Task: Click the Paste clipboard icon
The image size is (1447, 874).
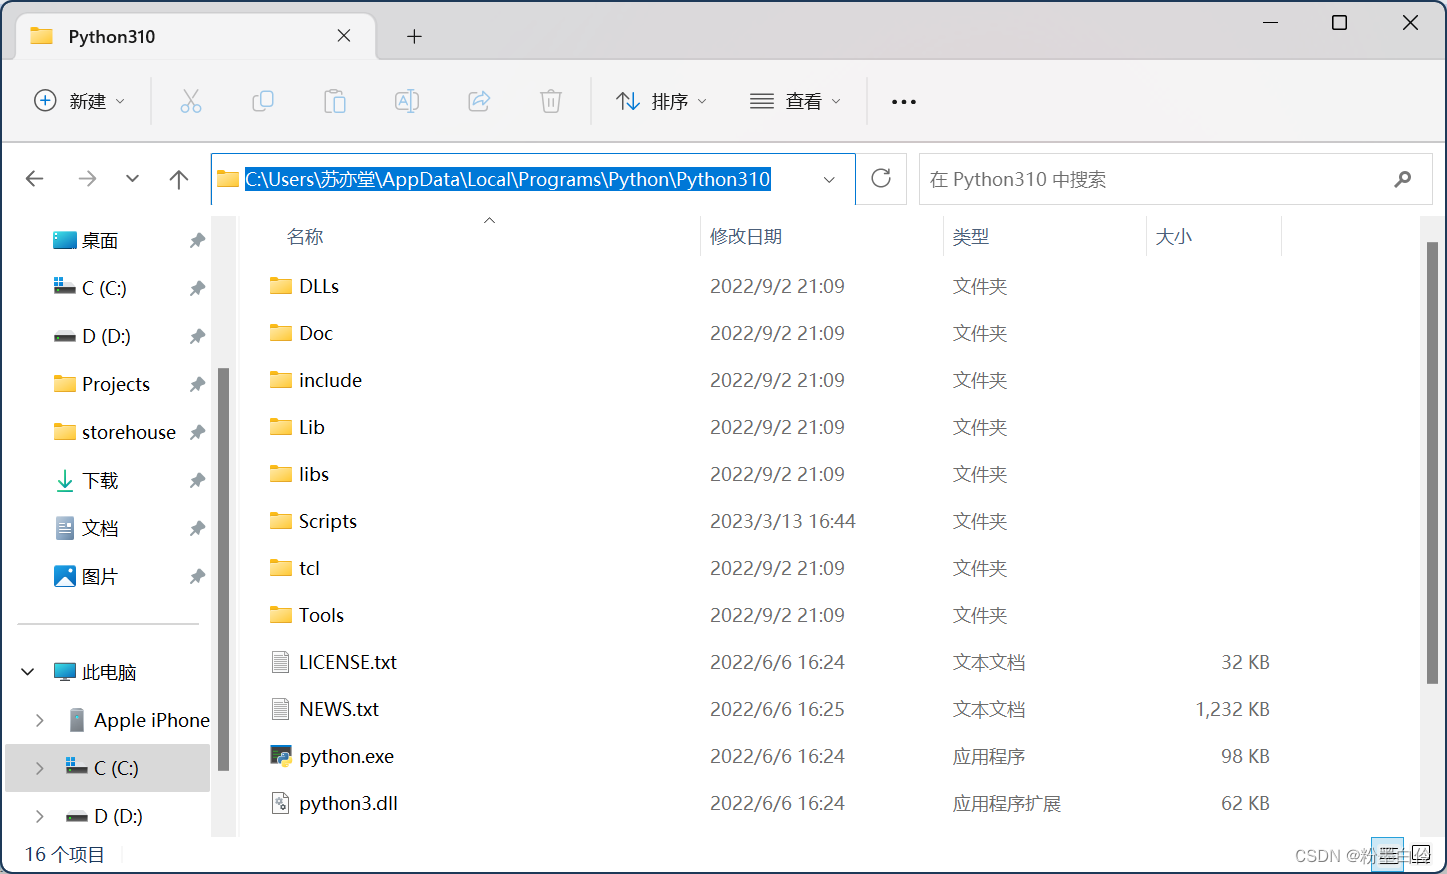Action: pos(335,101)
